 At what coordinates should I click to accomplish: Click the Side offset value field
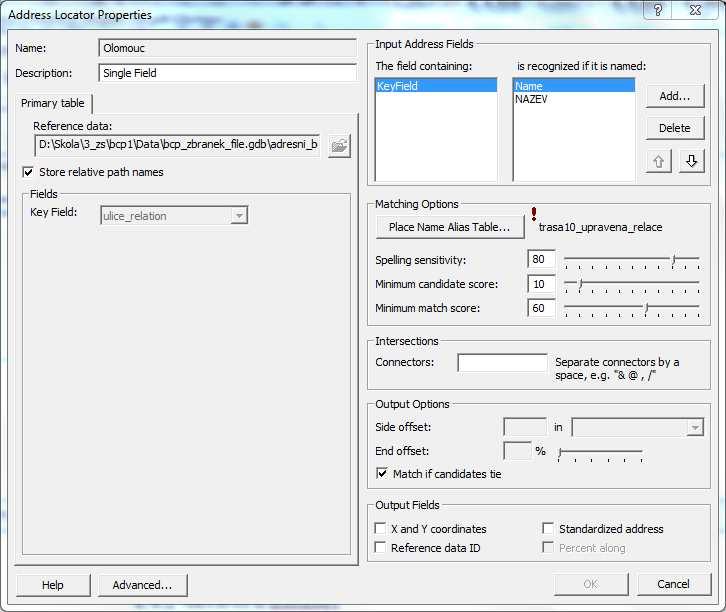(525, 427)
